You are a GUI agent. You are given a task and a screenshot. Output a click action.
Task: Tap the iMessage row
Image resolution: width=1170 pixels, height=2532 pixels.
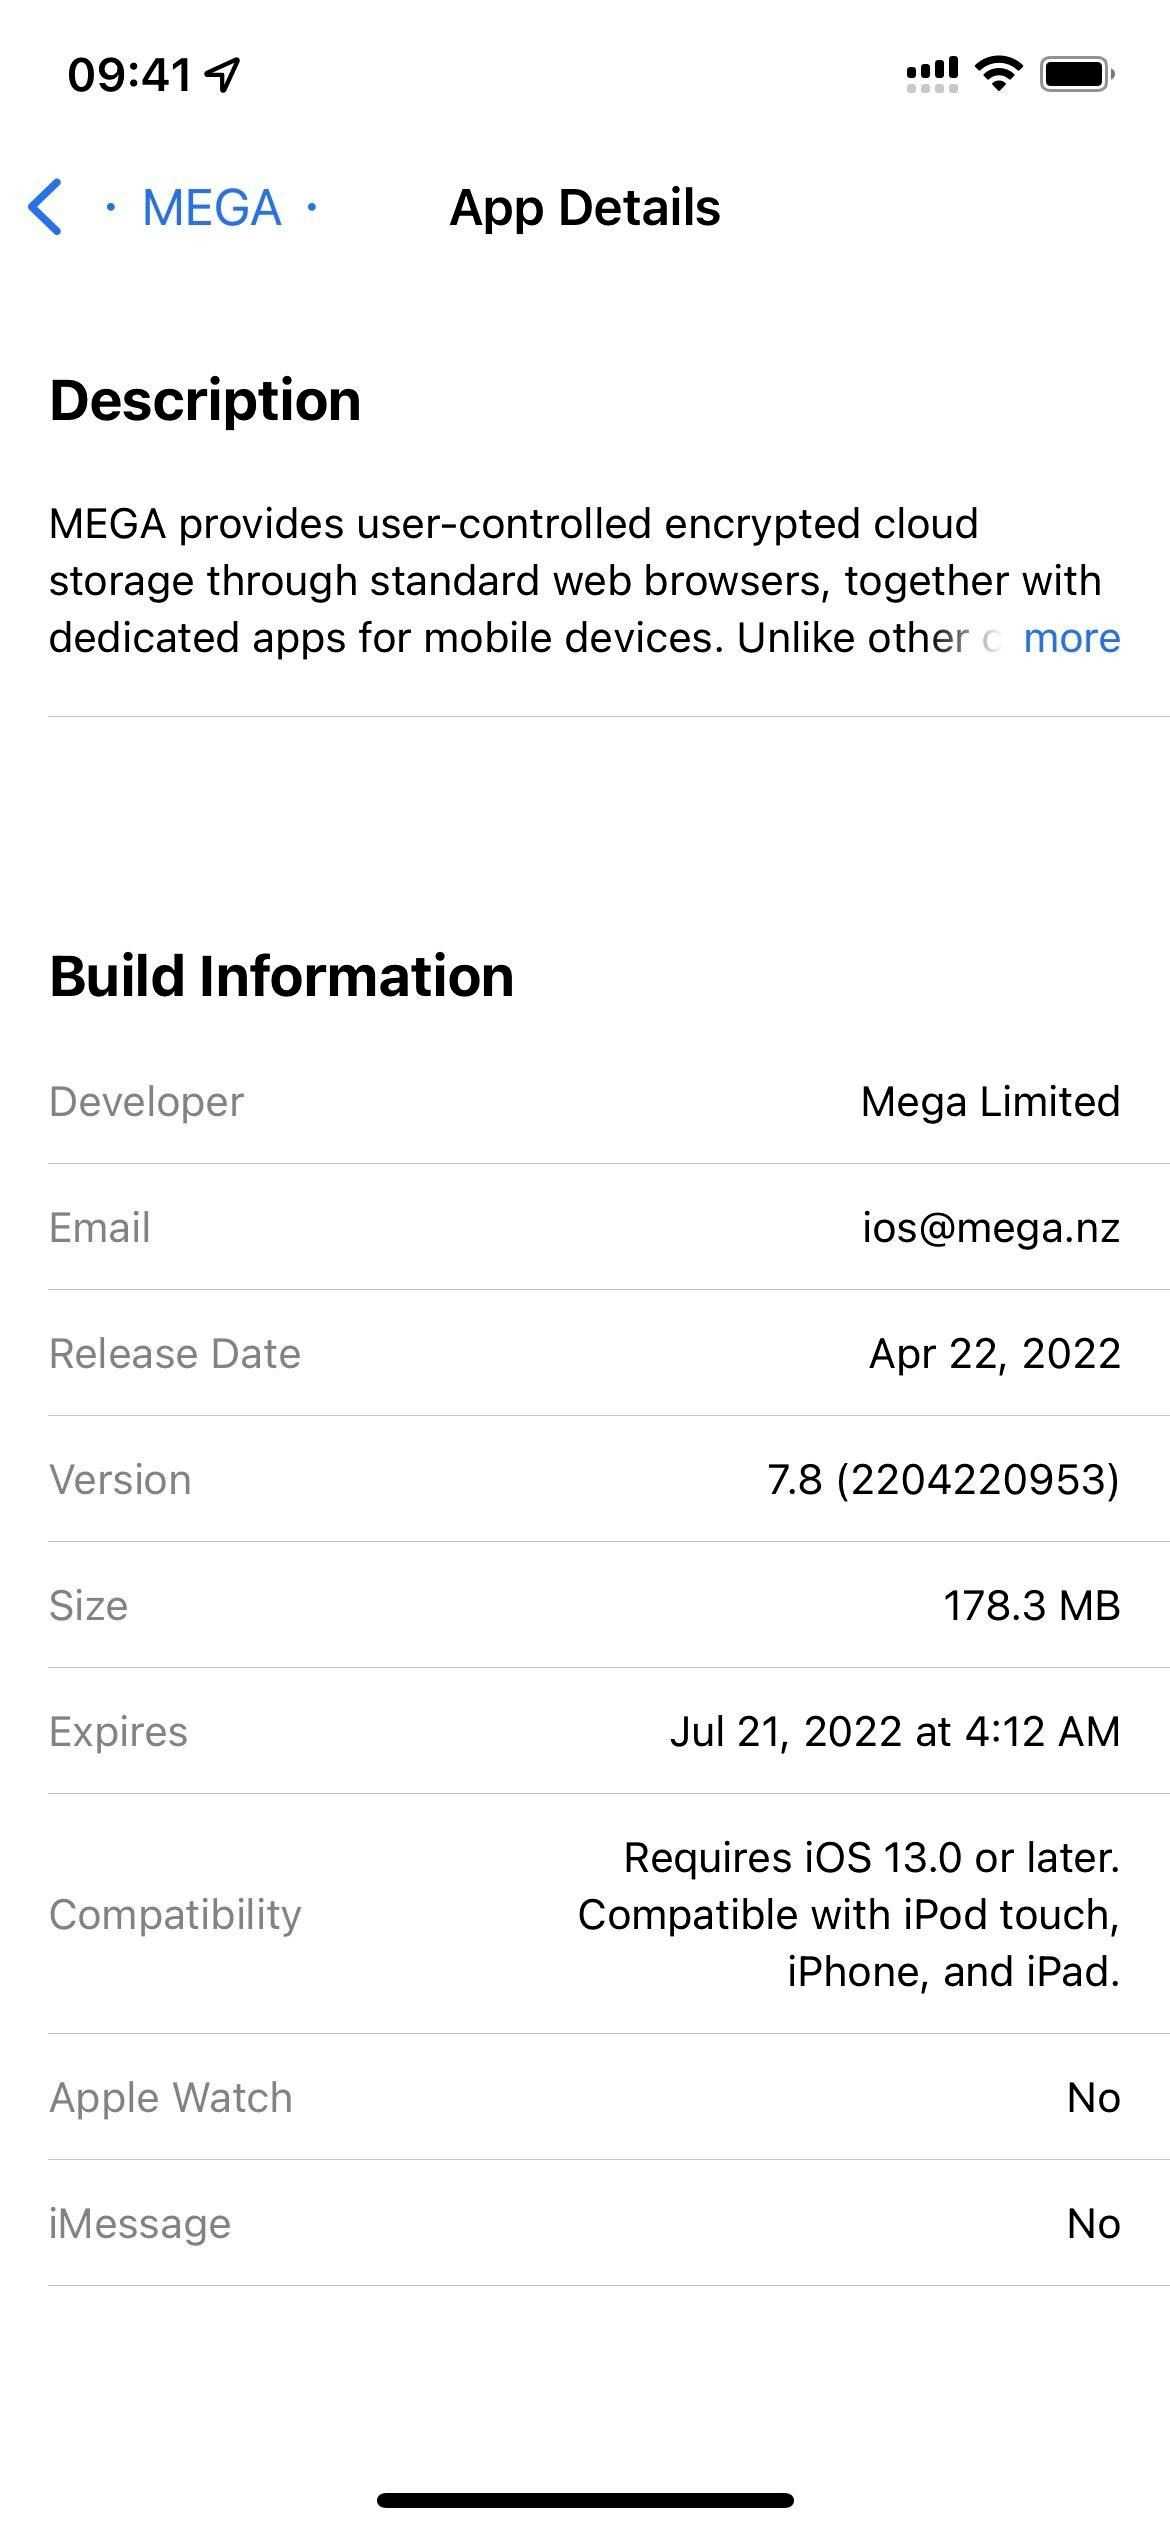pyautogui.click(x=585, y=2223)
